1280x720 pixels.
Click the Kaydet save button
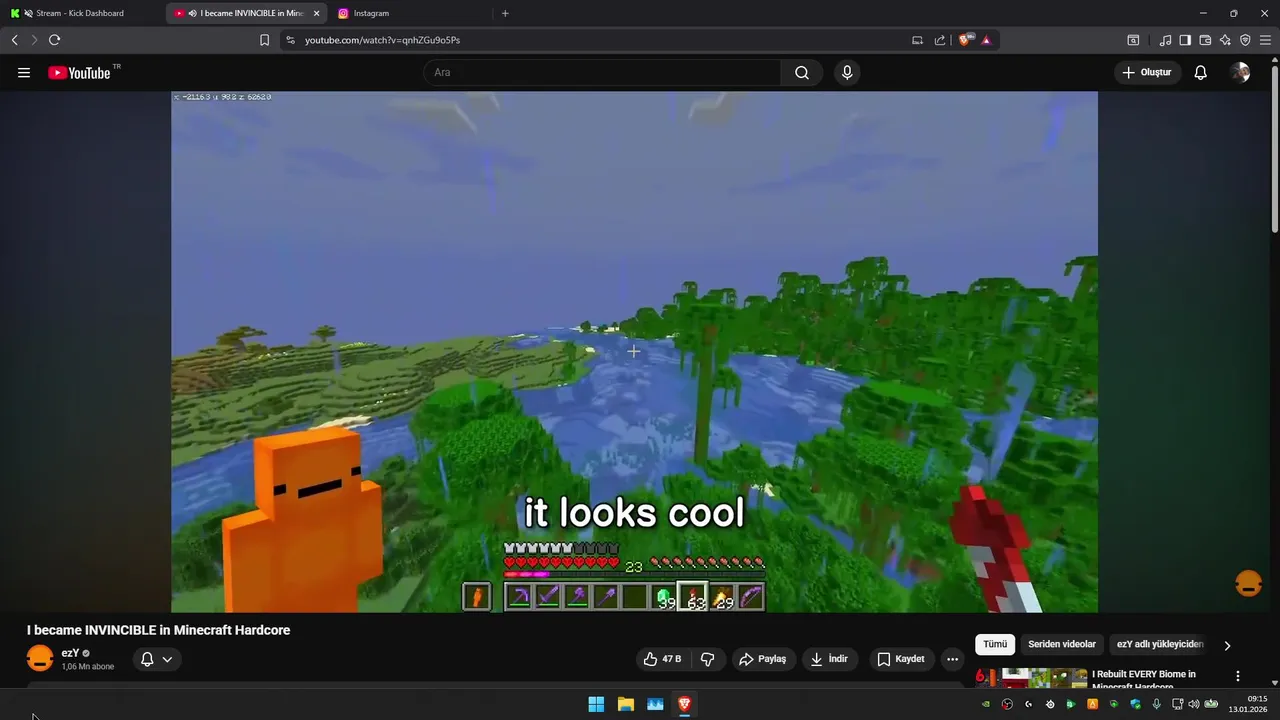tap(900, 659)
